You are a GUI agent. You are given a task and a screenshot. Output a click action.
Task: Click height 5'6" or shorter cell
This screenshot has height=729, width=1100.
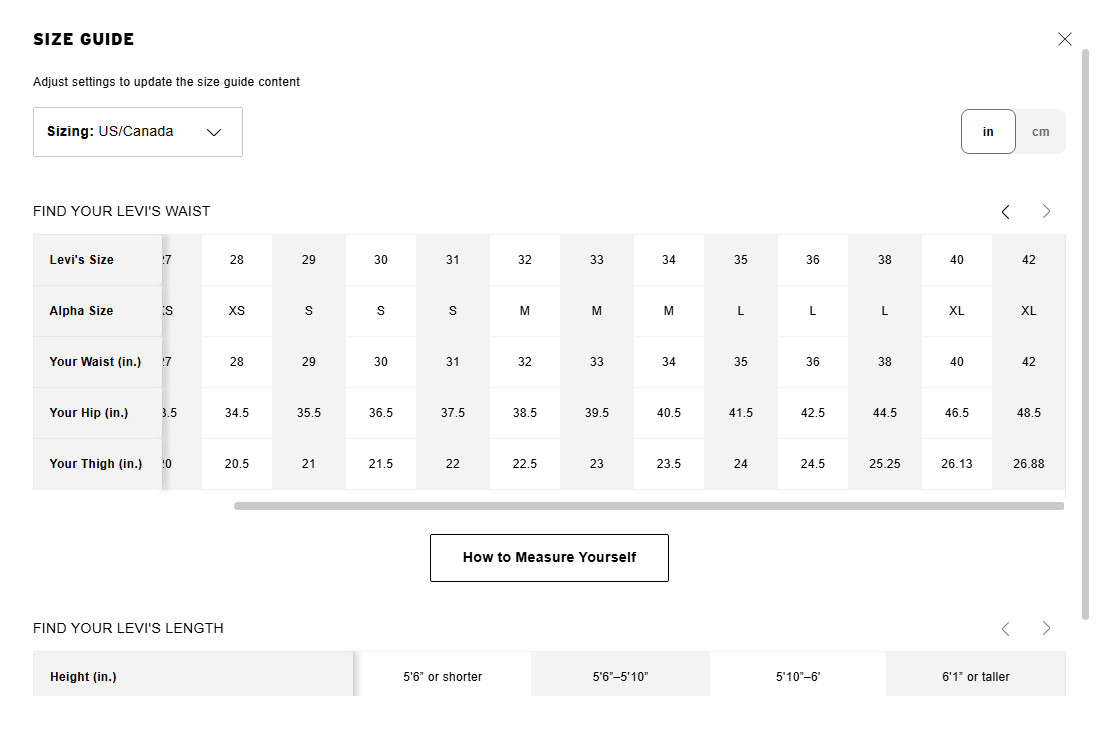click(x=443, y=676)
